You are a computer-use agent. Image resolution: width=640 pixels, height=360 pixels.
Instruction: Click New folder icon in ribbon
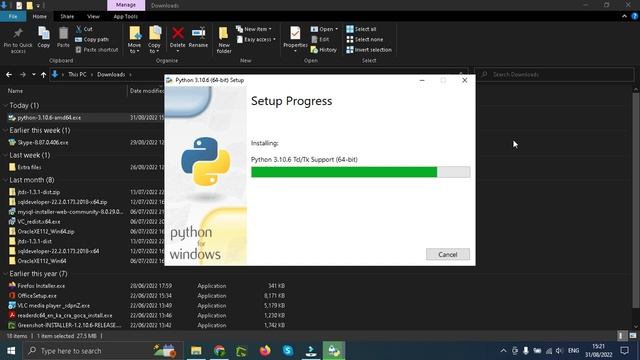(224, 34)
